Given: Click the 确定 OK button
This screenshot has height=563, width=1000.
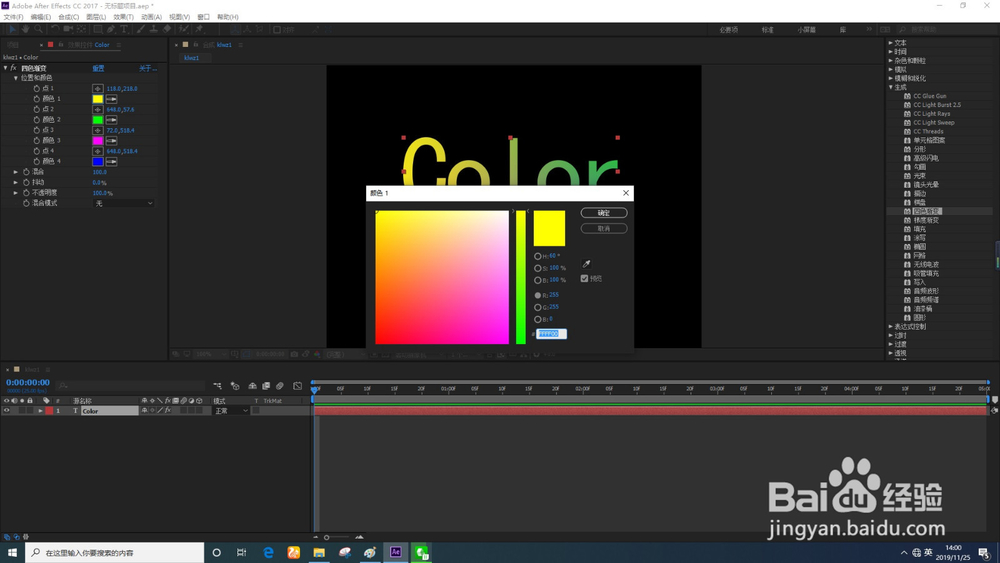Looking at the screenshot, I should [604, 213].
